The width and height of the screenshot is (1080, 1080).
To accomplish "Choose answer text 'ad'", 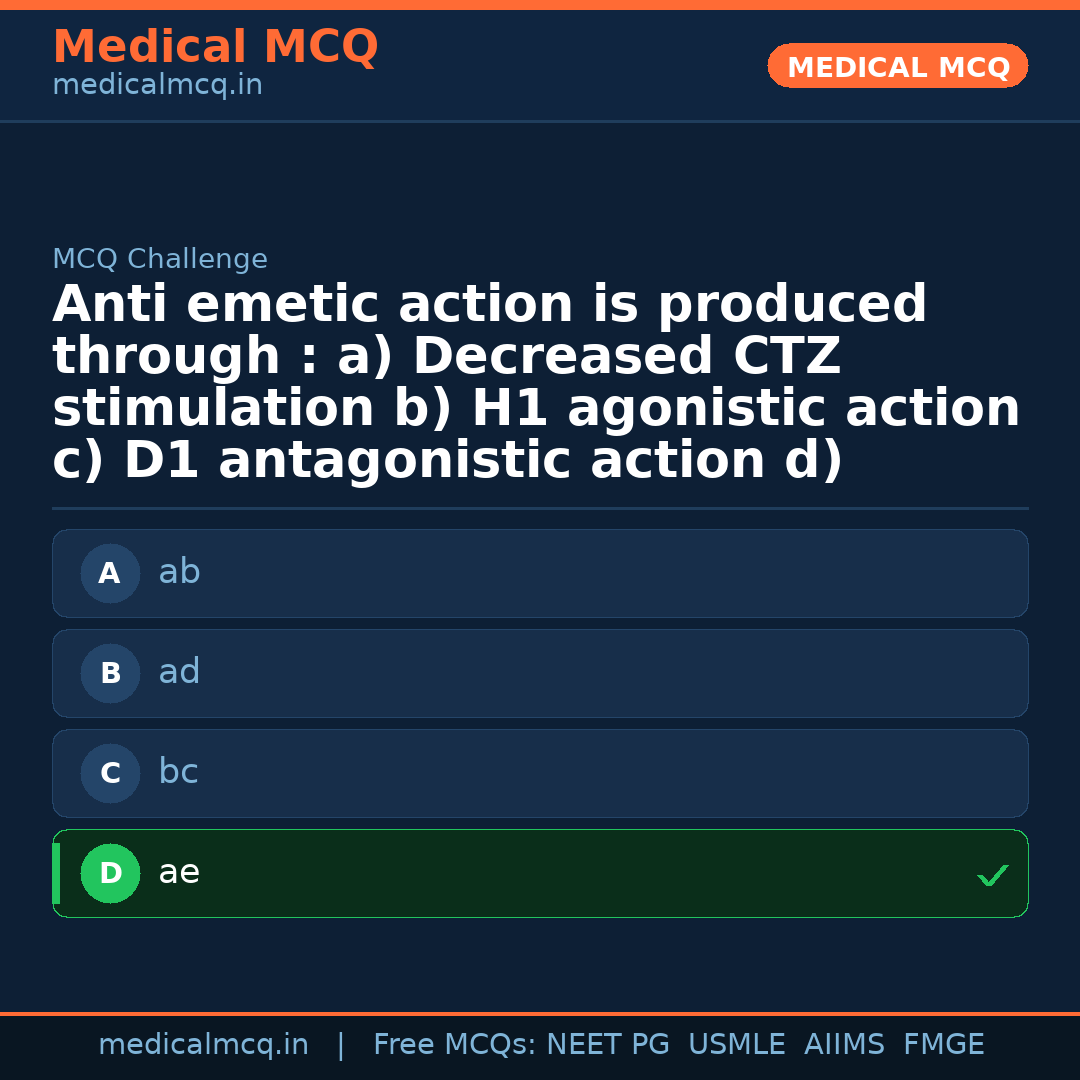I will [179, 672].
